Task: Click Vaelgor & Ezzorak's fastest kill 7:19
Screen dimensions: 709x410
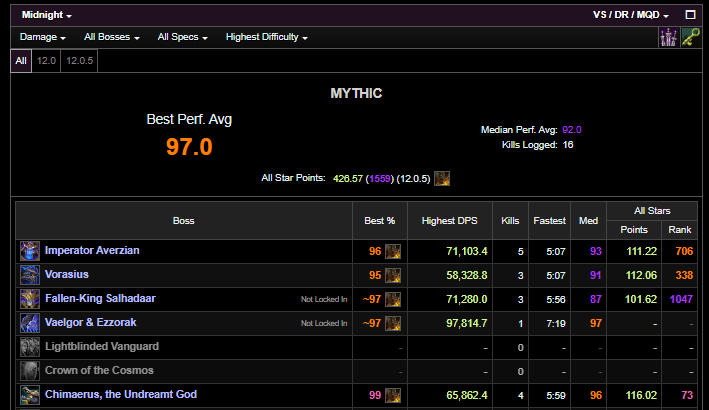Action: [x=556, y=323]
